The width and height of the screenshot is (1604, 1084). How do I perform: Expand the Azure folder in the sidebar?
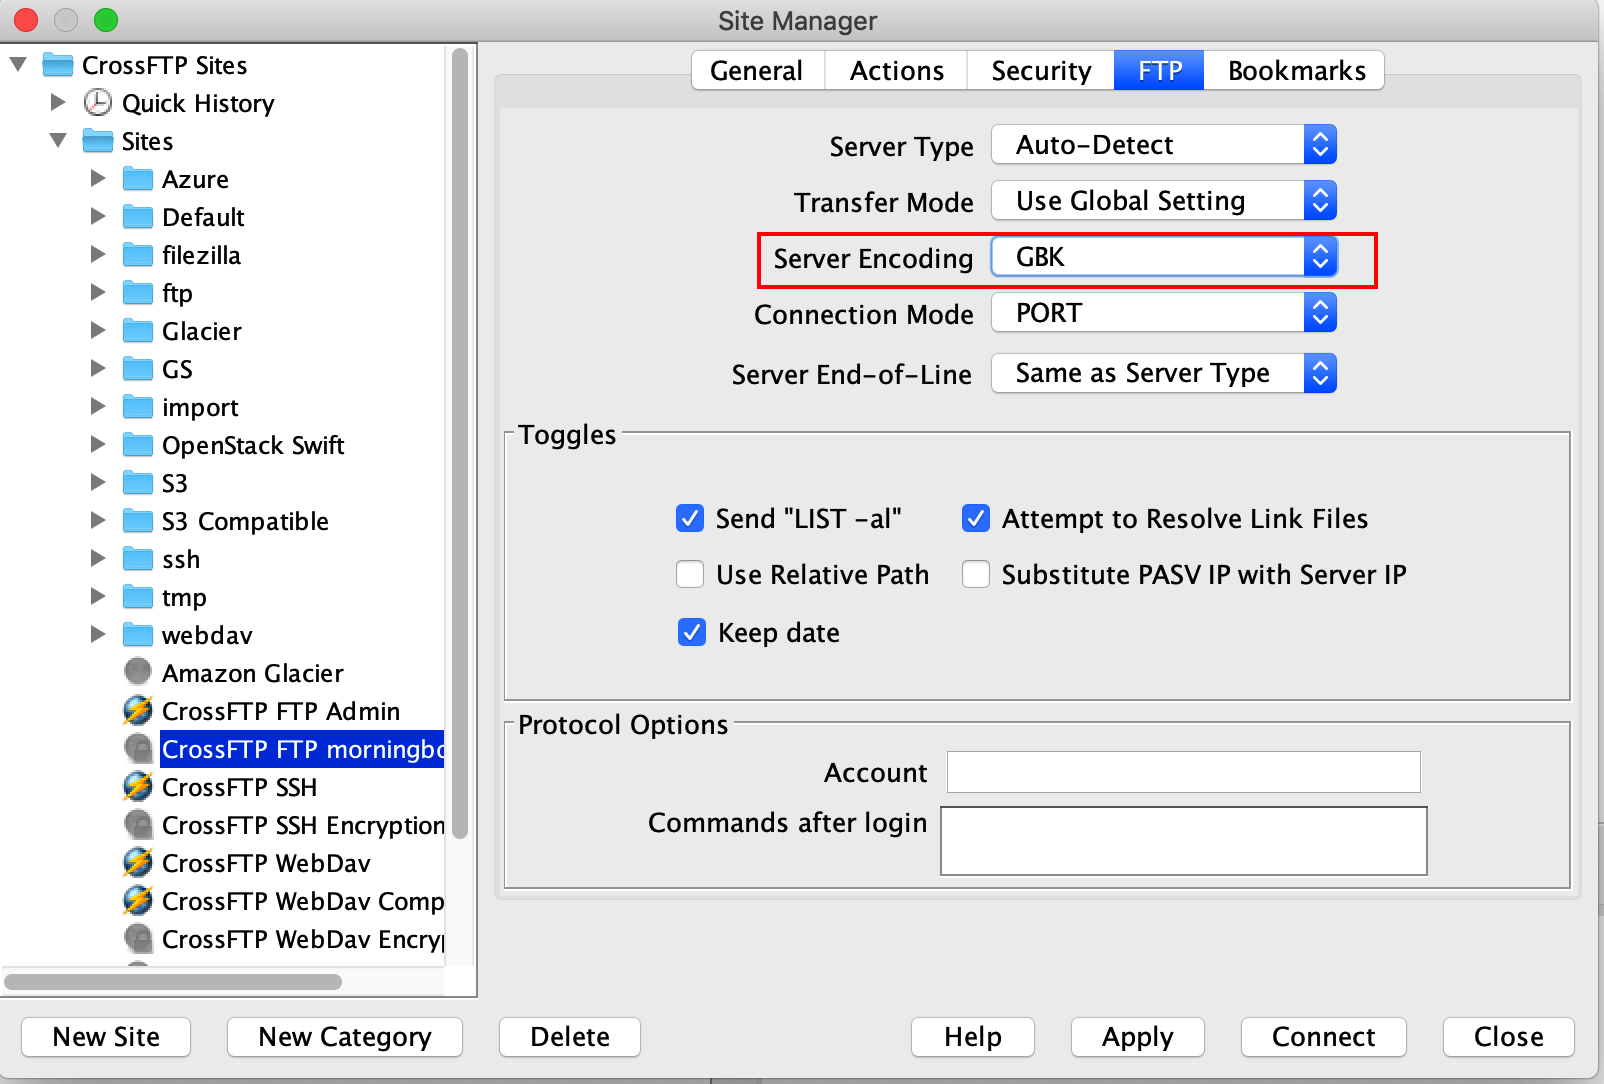coord(97,178)
